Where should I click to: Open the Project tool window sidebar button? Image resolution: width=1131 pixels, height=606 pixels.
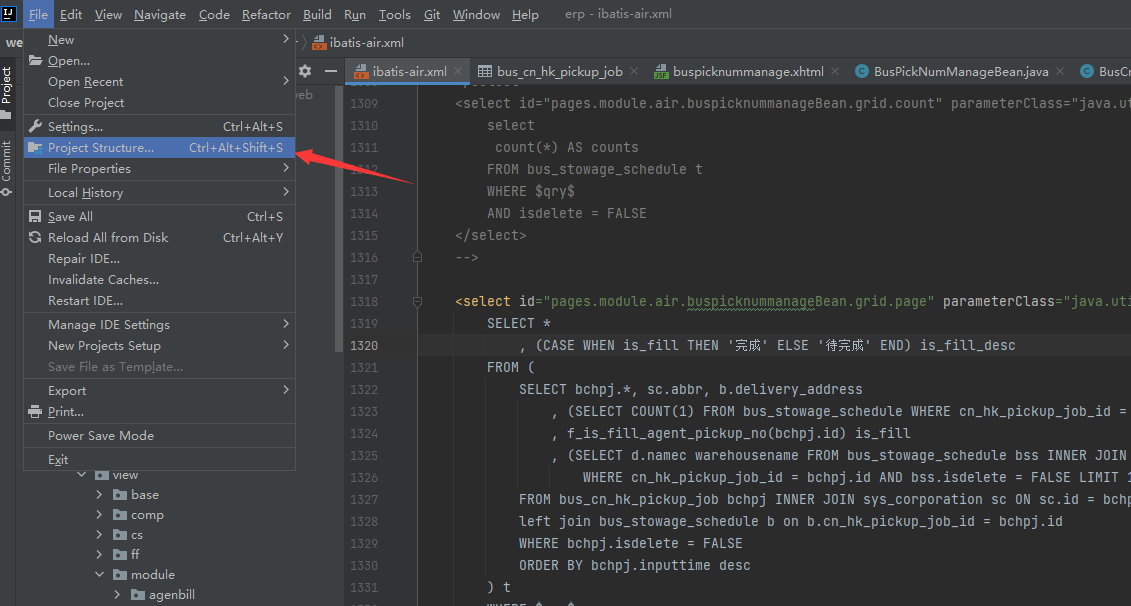pos(6,92)
